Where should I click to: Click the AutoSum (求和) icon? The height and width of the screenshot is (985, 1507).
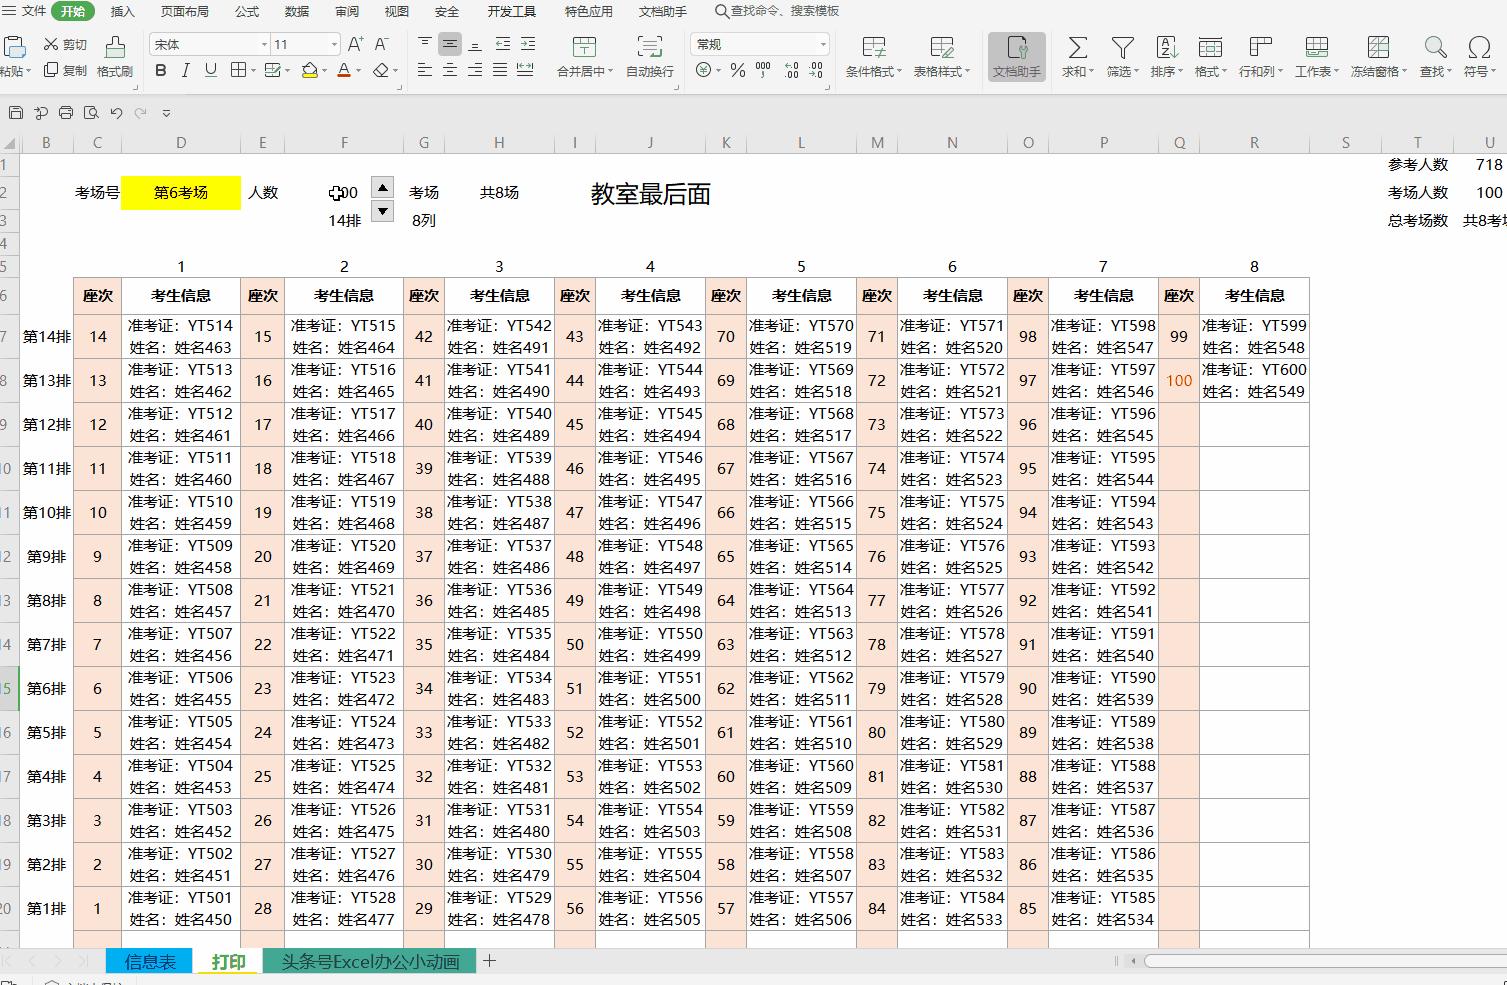[x=1076, y=57]
